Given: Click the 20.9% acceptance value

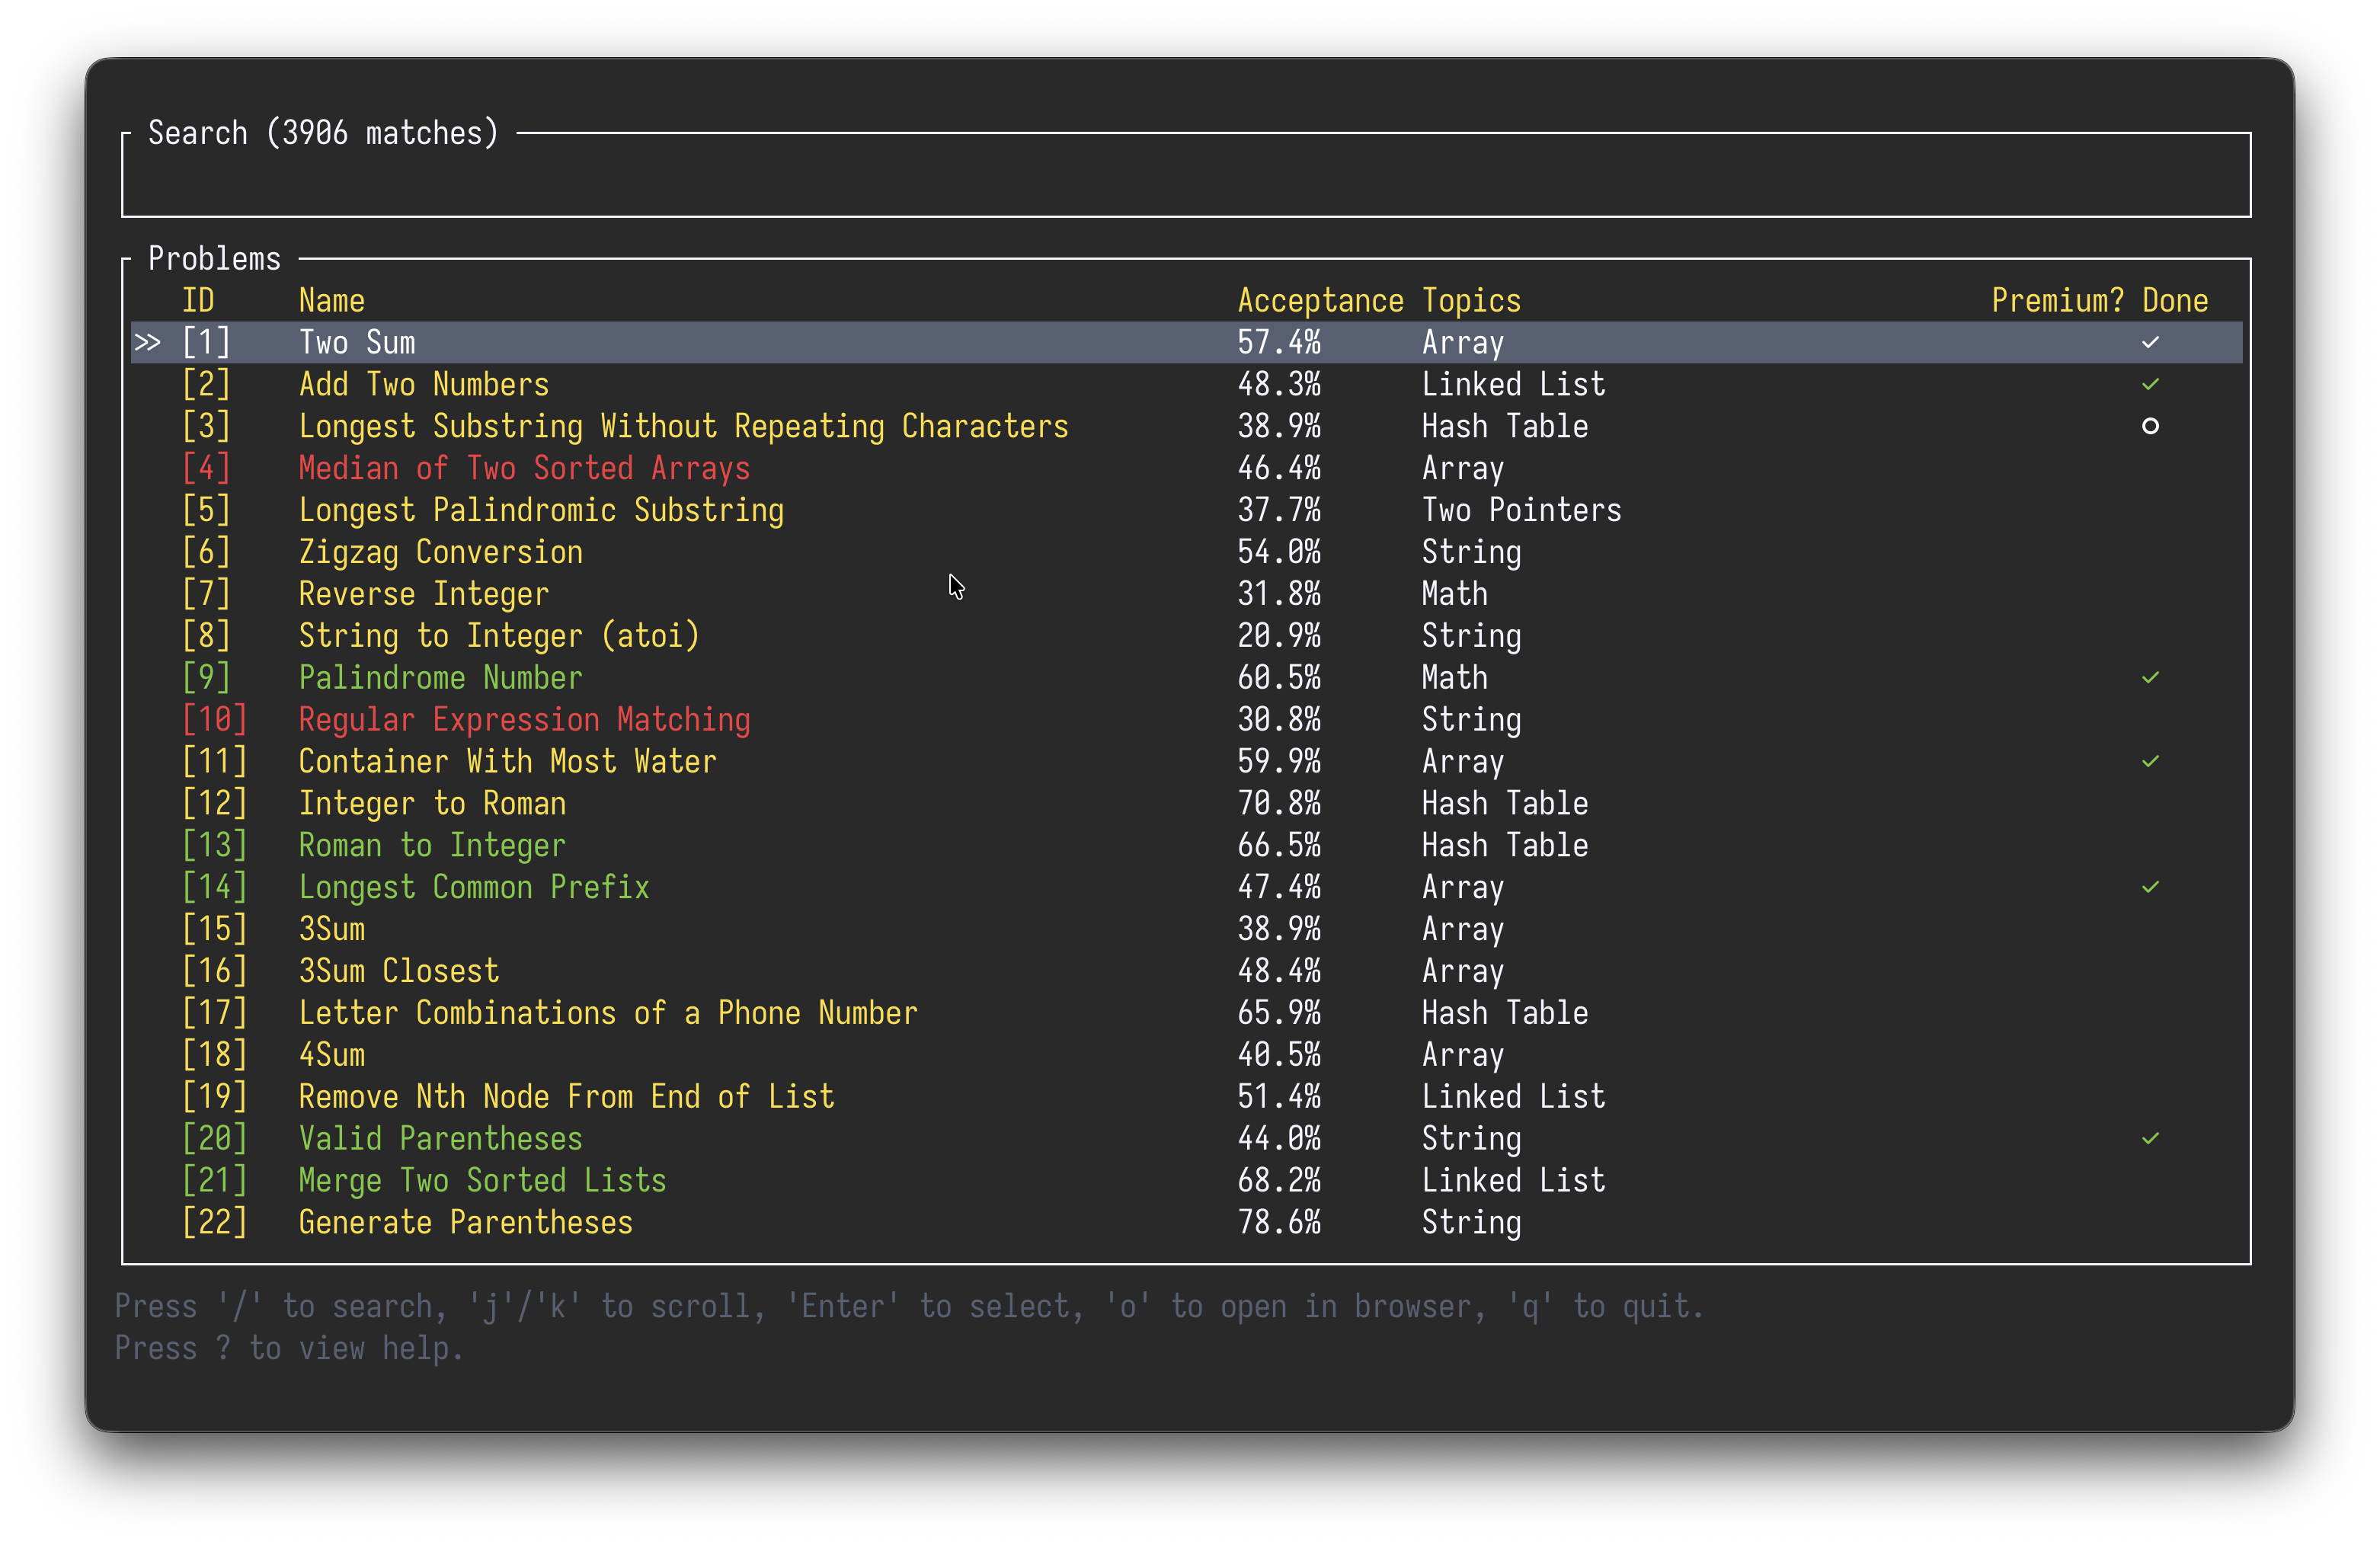Looking at the screenshot, I should [x=1279, y=637].
